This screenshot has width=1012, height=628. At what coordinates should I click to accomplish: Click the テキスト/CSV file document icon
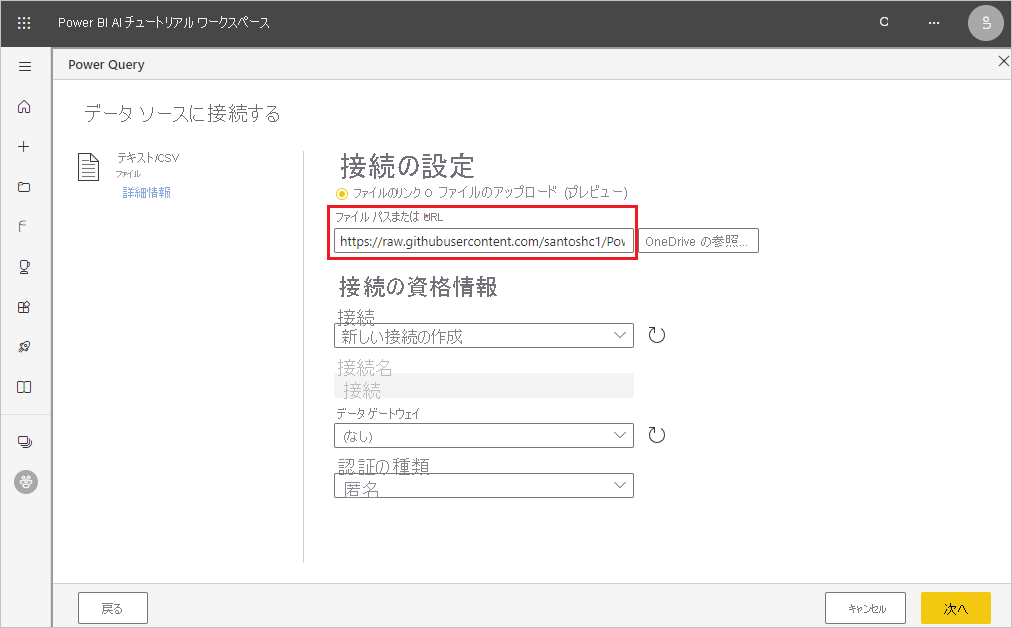coord(88,167)
